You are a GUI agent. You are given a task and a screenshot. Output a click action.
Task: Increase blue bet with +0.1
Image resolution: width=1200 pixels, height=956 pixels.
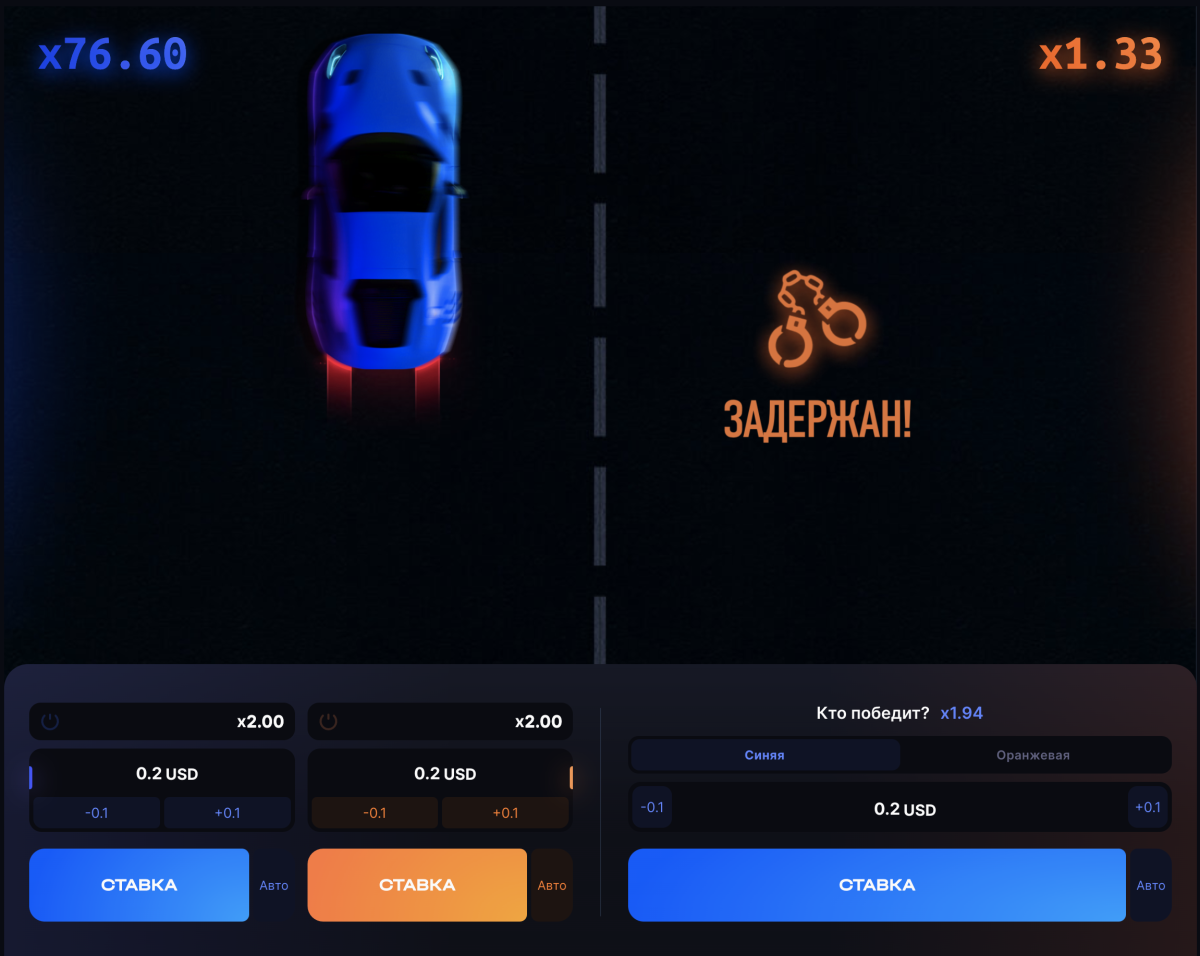(227, 812)
